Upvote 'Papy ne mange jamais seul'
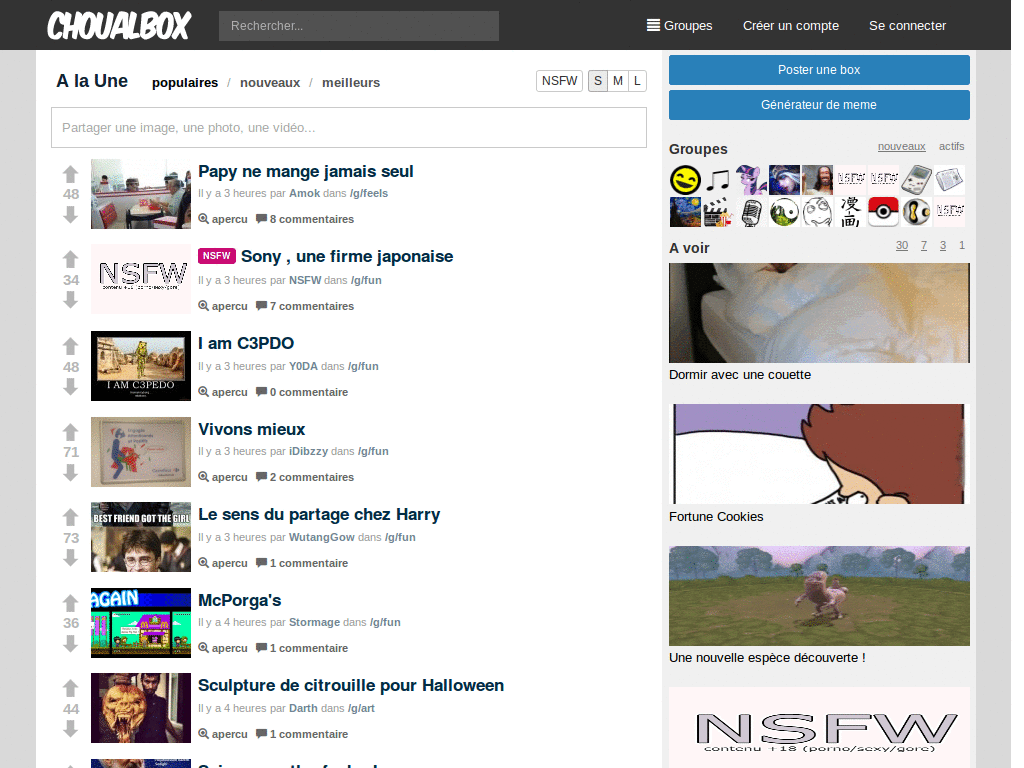This screenshot has height=768, width=1024. [71, 174]
